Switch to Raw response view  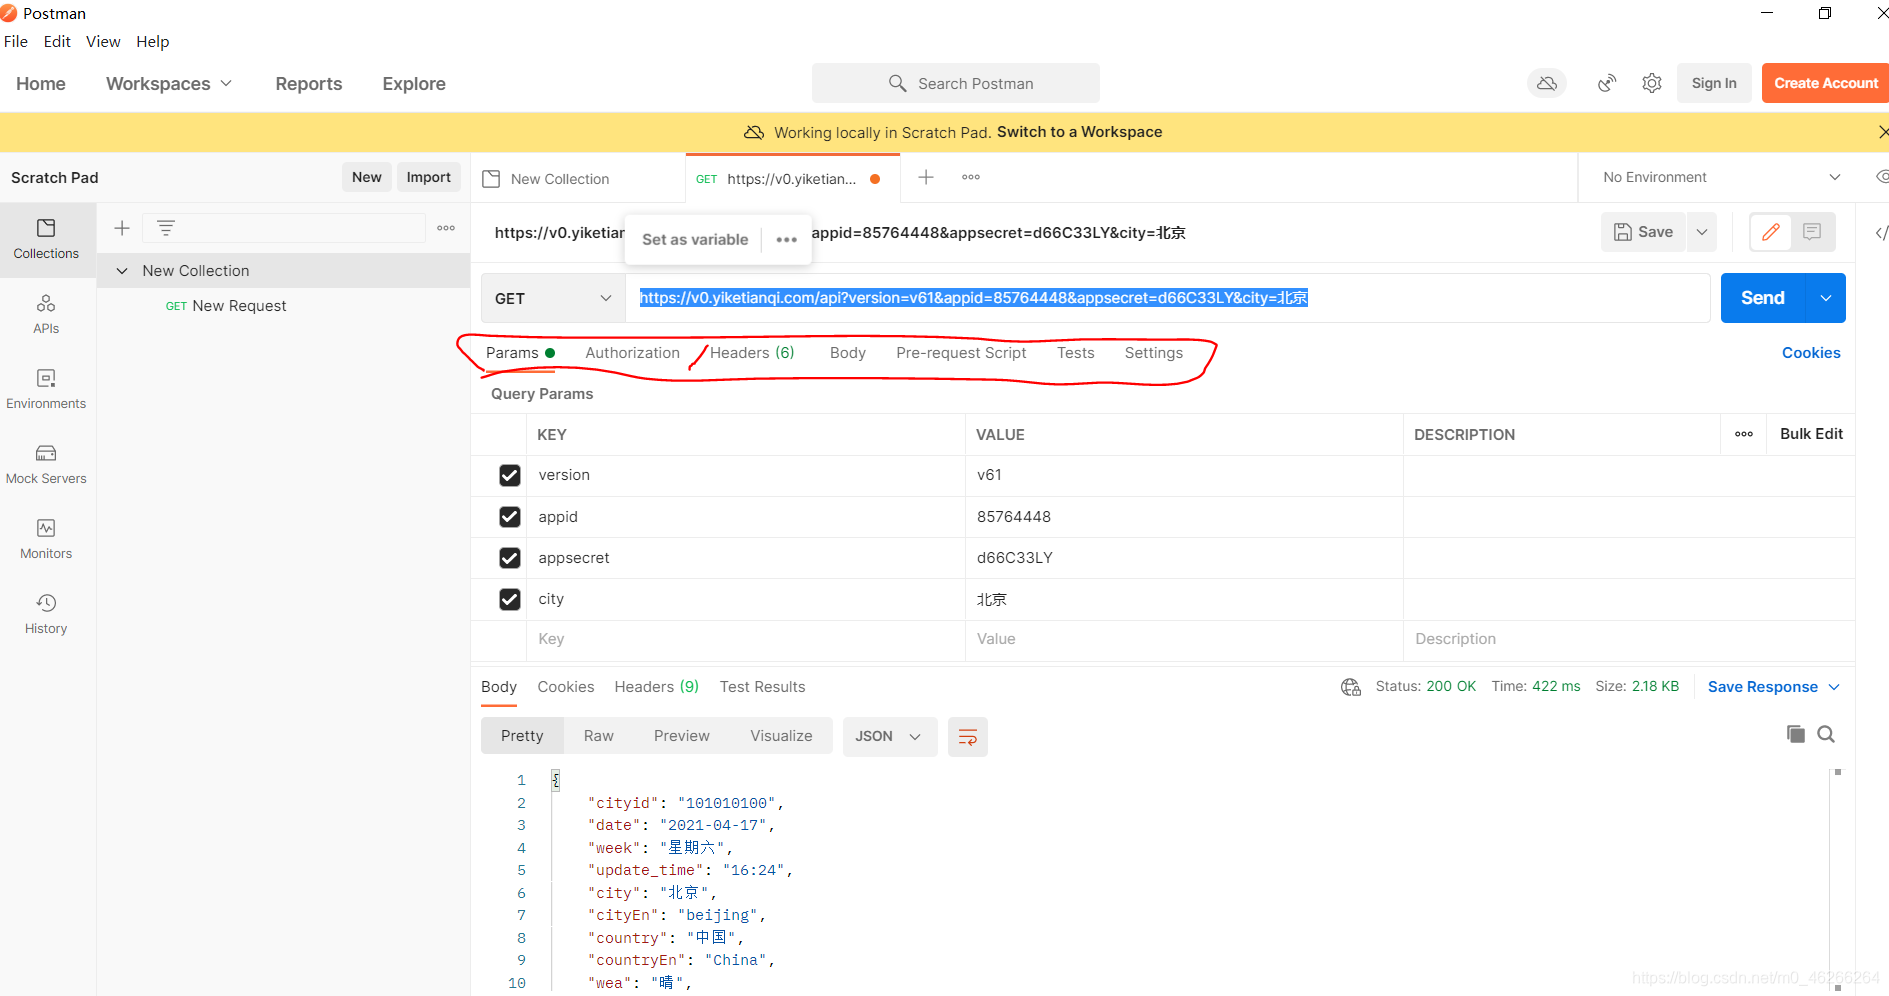598,736
